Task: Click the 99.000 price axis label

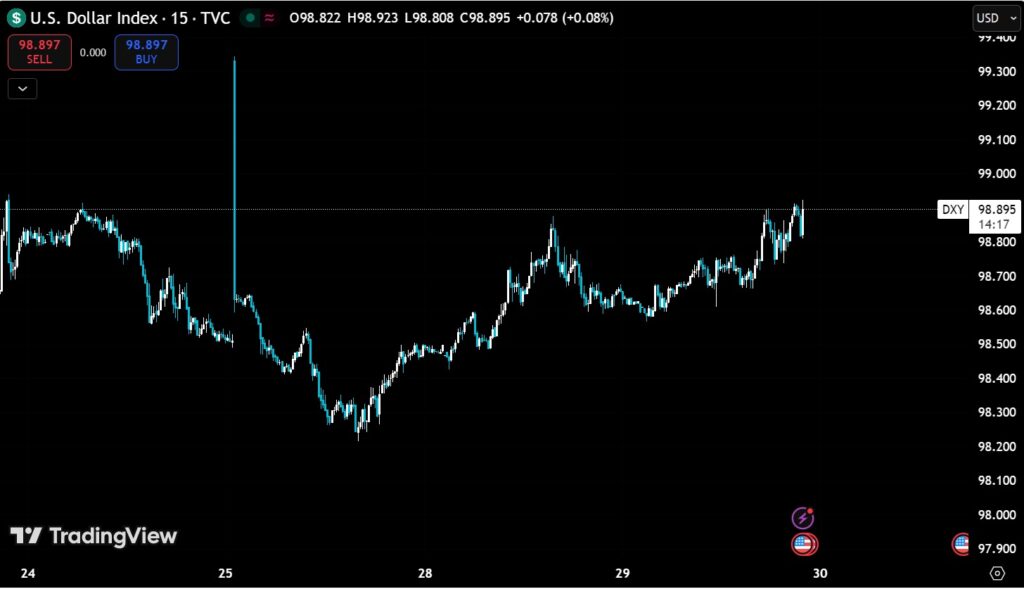Action: pos(997,174)
